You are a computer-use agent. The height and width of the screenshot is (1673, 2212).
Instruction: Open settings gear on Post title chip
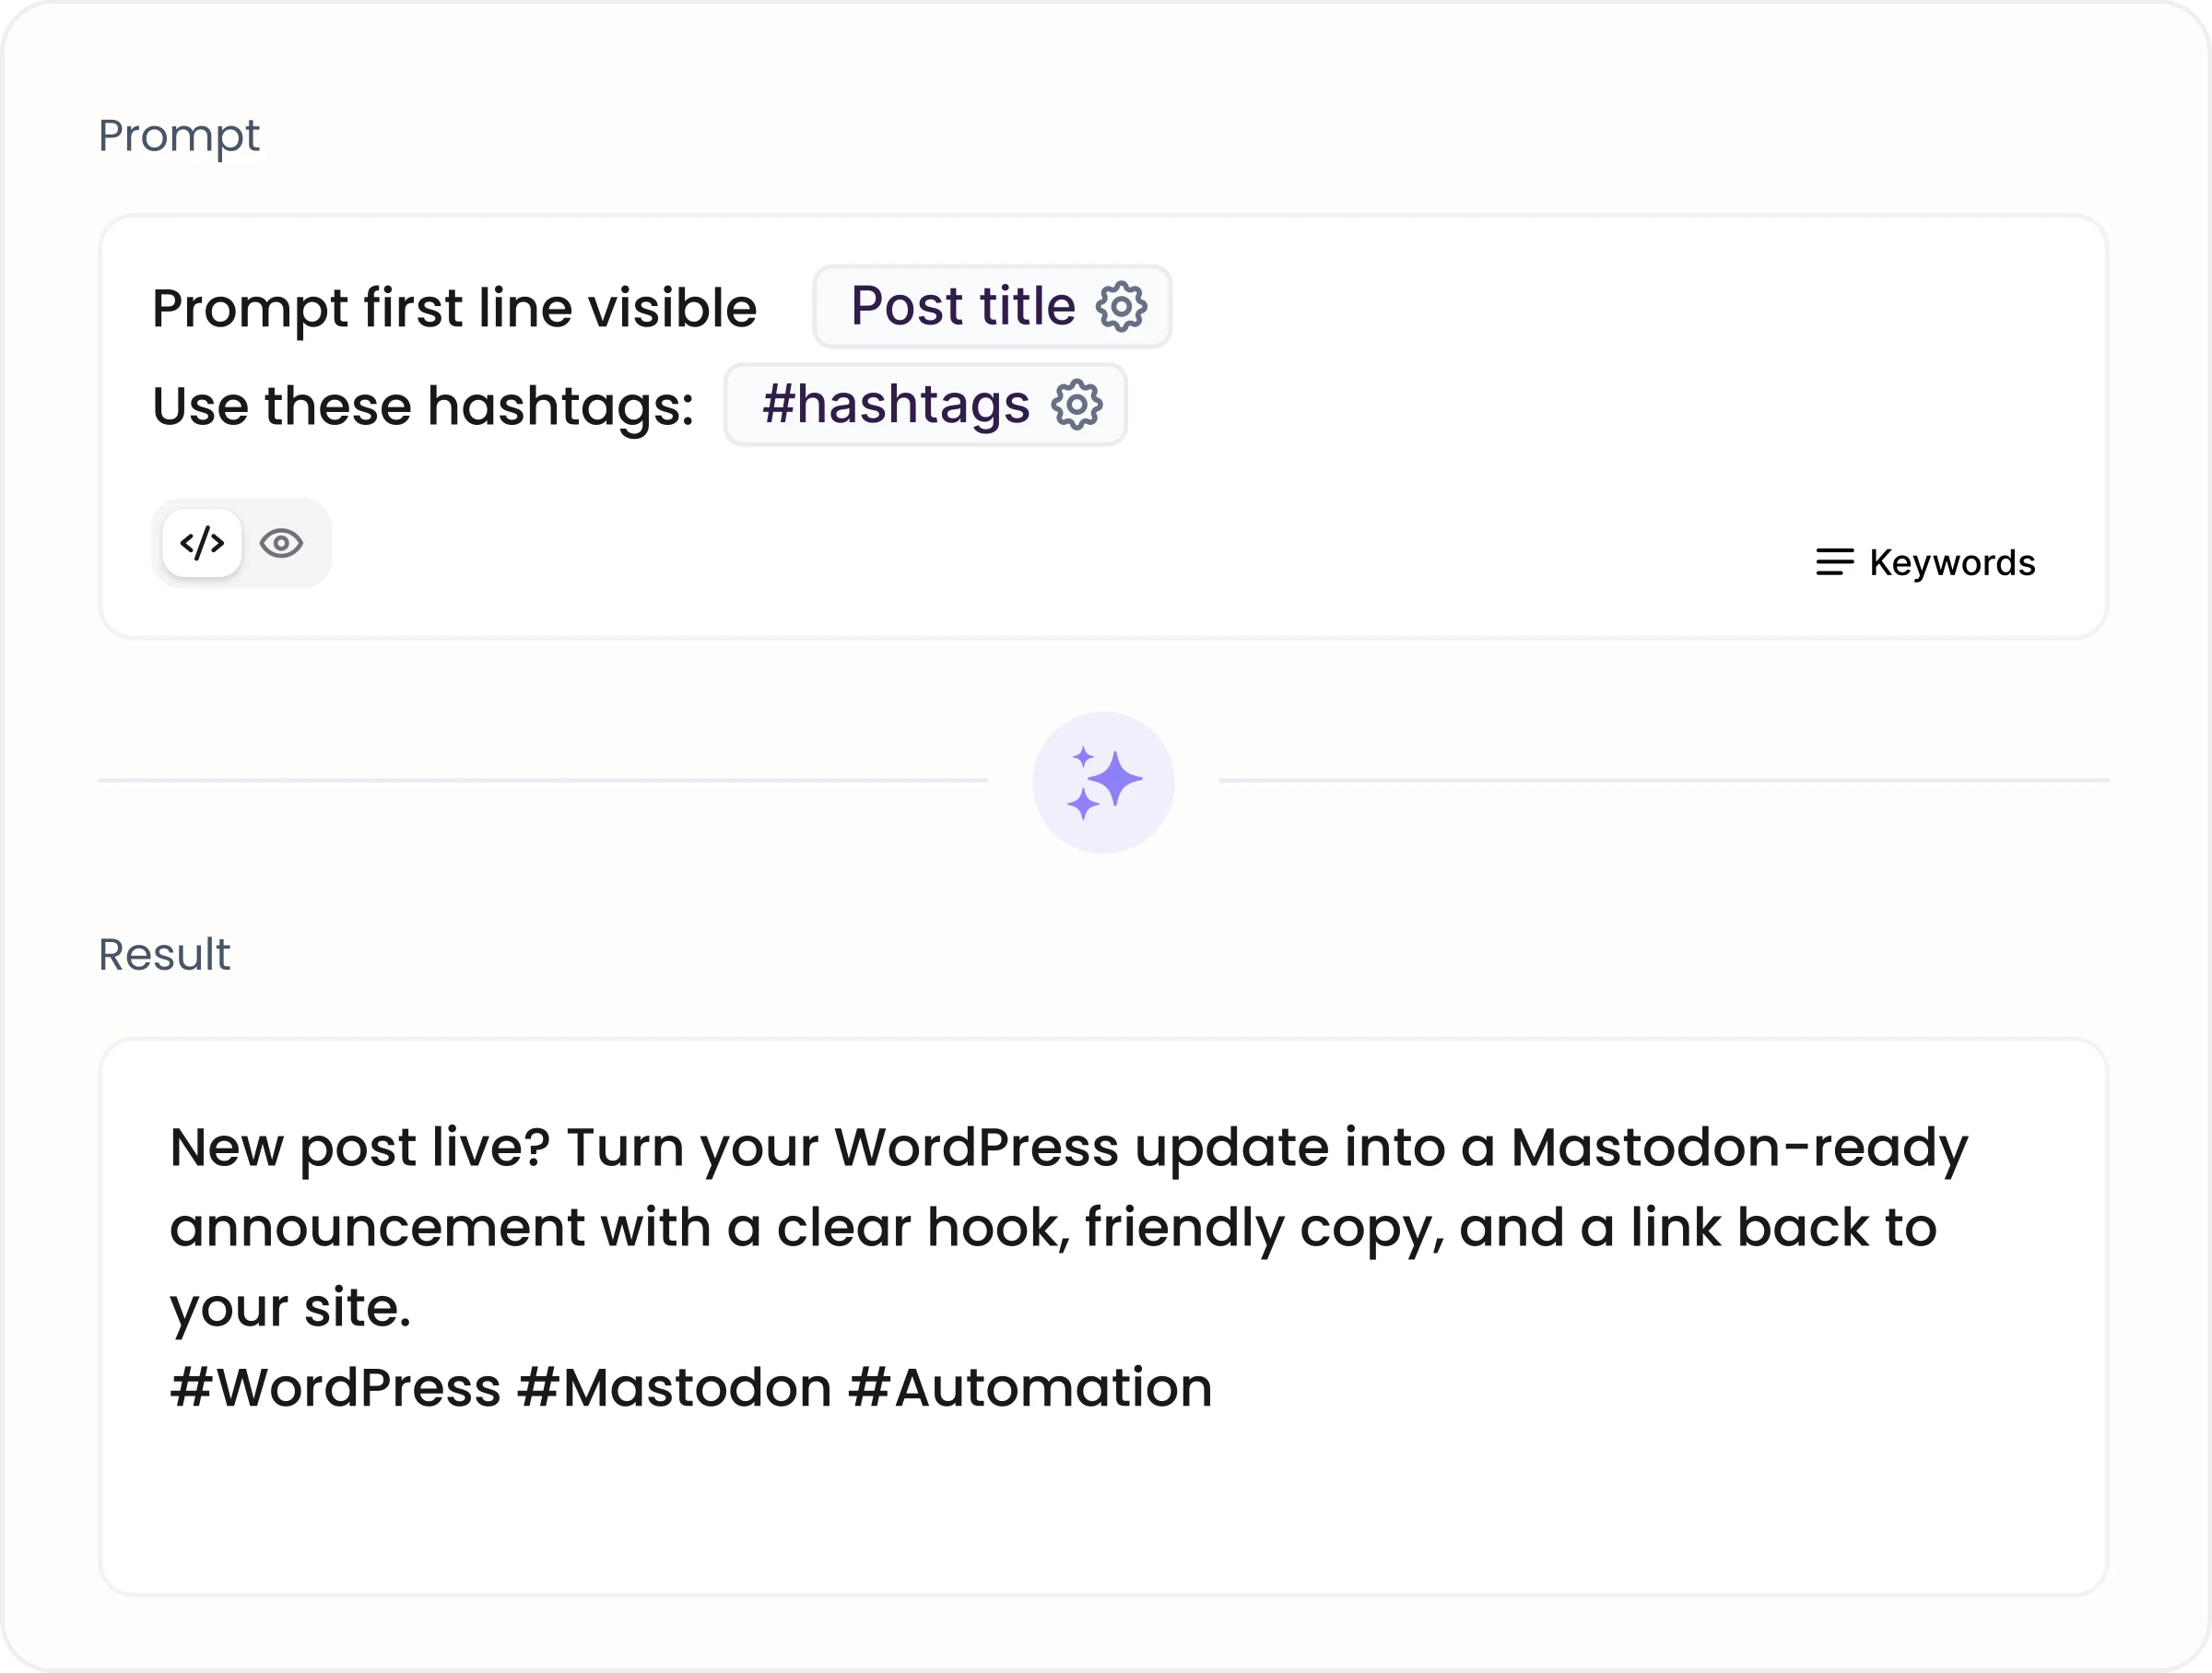(1121, 306)
